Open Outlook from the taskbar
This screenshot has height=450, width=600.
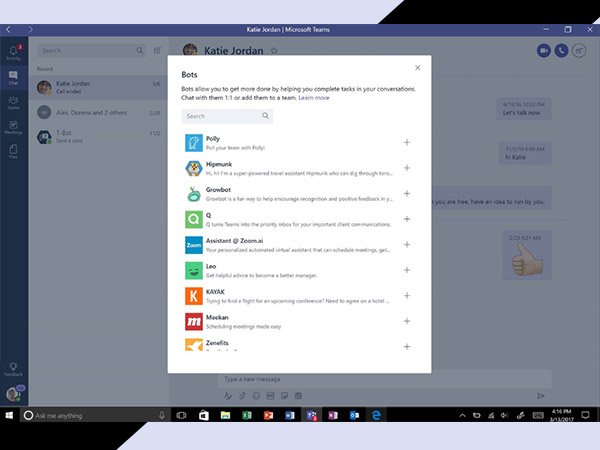click(354, 415)
